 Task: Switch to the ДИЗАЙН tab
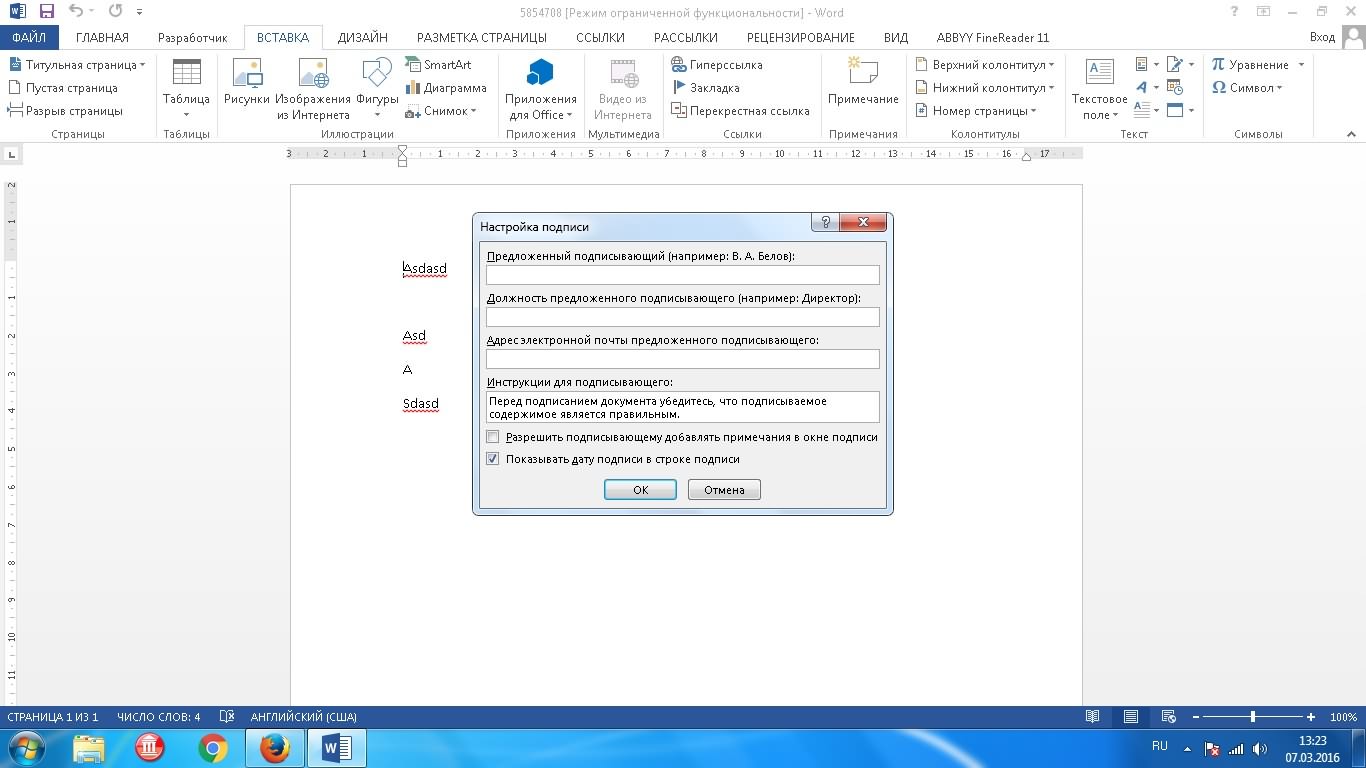[x=363, y=37]
